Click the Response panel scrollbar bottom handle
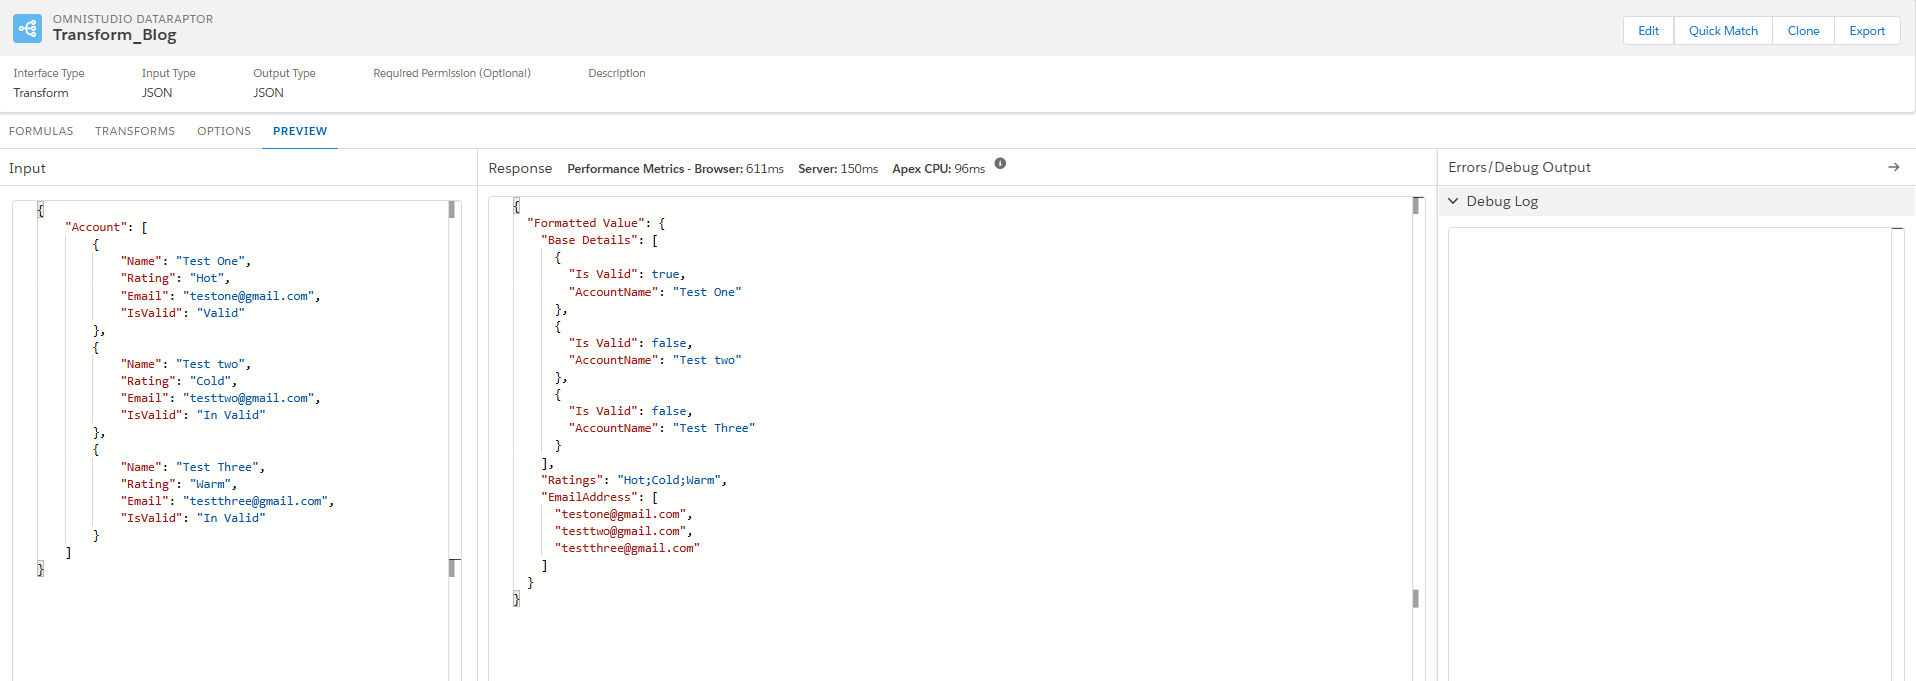Viewport: 1916px width, 681px height. [x=1415, y=598]
